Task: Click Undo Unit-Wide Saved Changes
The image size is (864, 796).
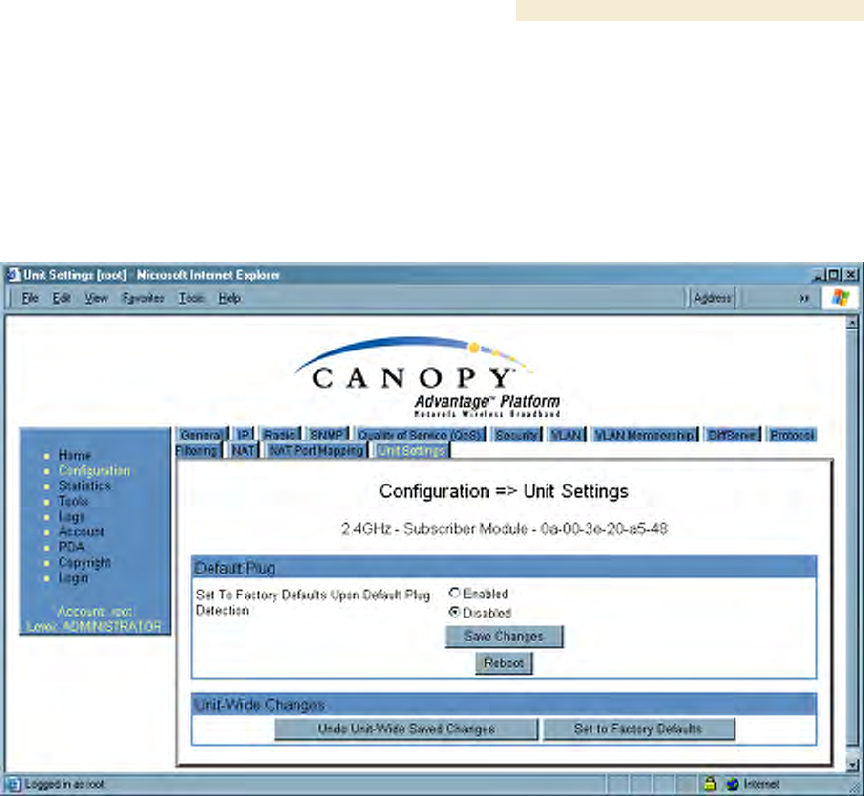Action: click(406, 729)
